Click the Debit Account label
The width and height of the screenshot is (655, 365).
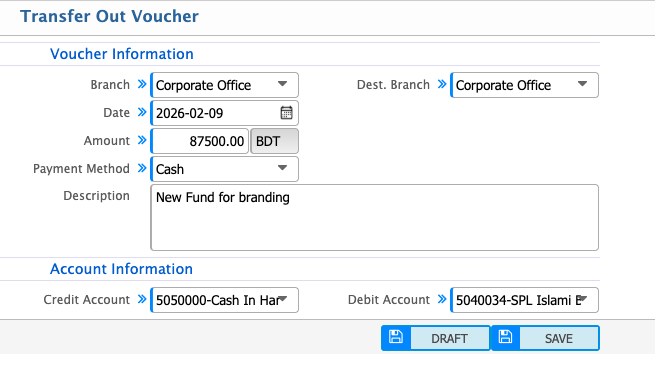[x=389, y=299]
